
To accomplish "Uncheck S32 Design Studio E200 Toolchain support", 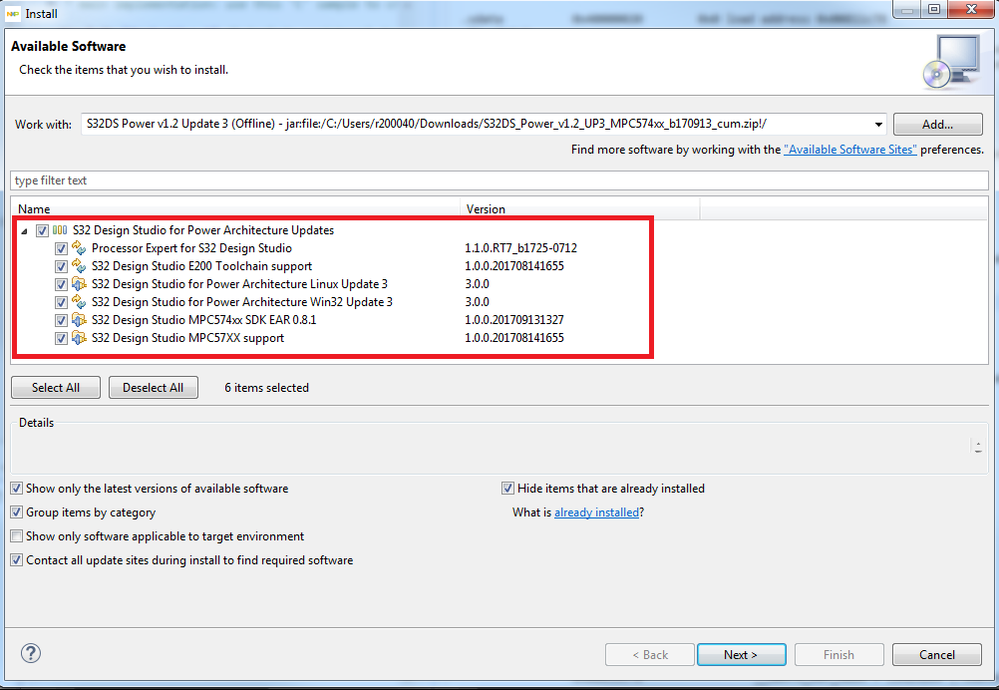I will pos(61,266).
